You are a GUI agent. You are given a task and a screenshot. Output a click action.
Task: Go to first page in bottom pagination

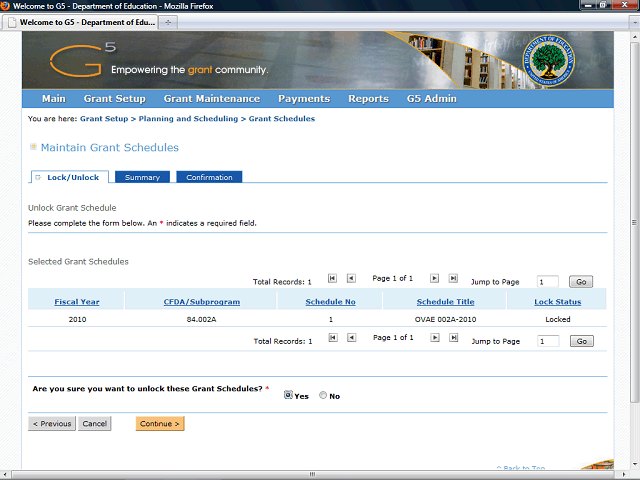pyautogui.click(x=333, y=338)
